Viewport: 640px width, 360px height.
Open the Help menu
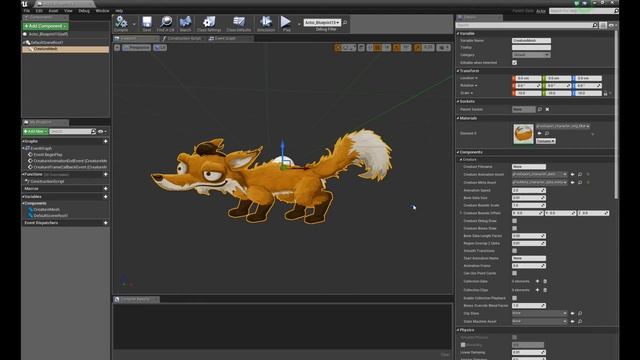click(x=119, y=11)
